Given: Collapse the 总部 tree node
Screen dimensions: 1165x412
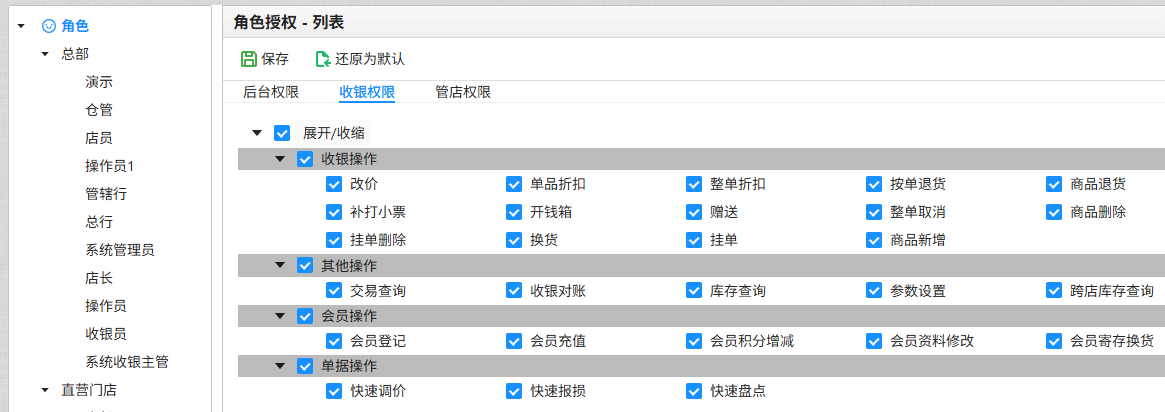Looking at the screenshot, I should 45,54.
